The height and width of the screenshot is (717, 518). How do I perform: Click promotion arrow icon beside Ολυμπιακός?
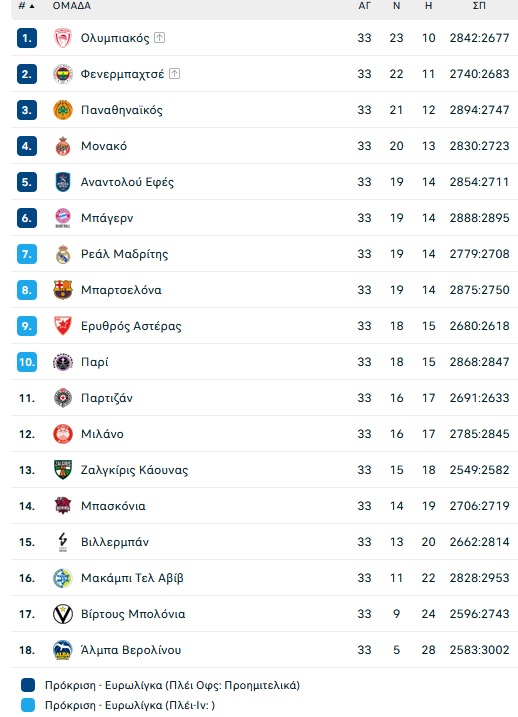(159, 37)
